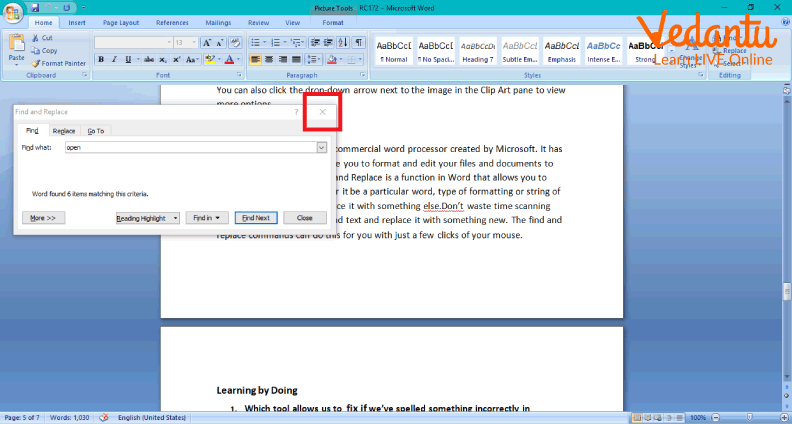Open the Find what history dropdown arrow
The image size is (792, 424).
click(x=321, y=148)
